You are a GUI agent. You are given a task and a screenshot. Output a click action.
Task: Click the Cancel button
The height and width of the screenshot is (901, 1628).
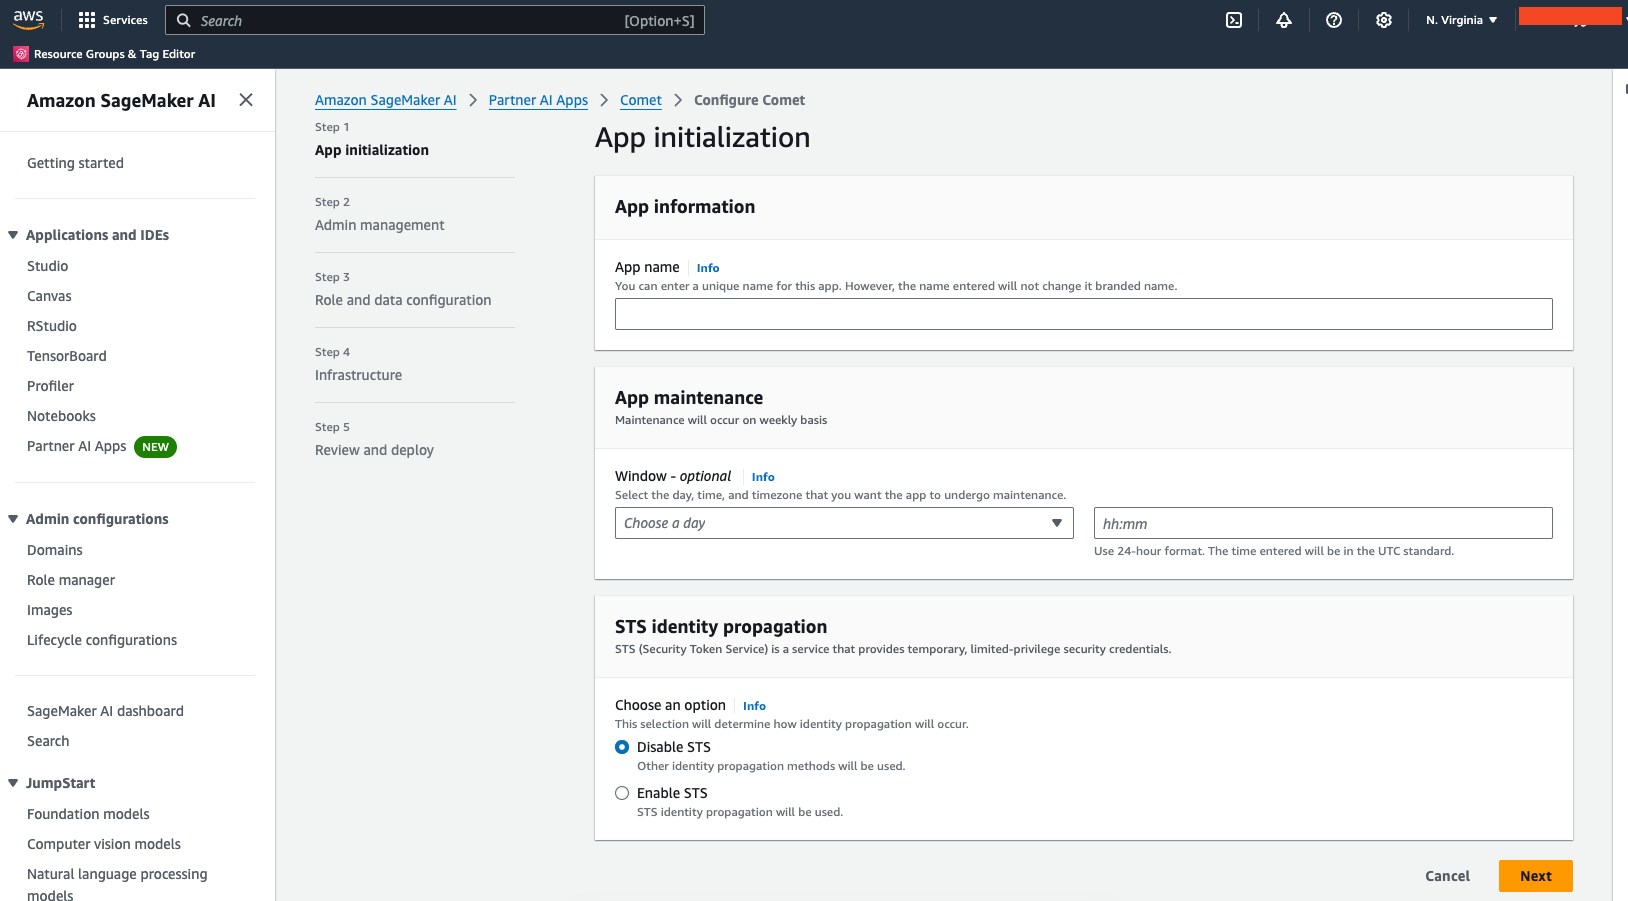point(1447,876)
